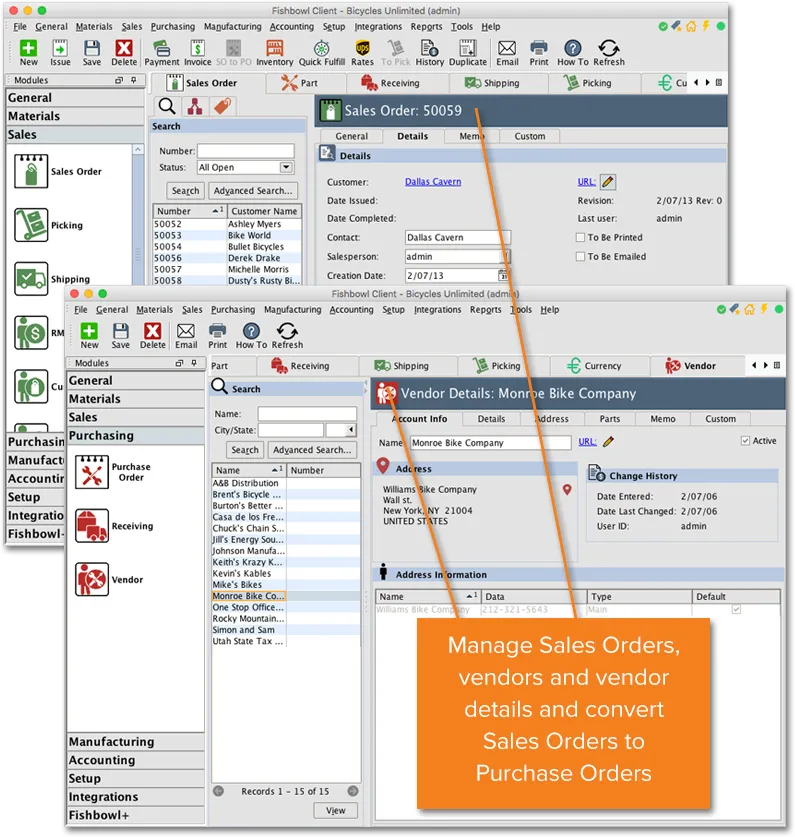Click Advanced Search in Vendor search panel
This screenshot has width=795, height=837.
[312, 450]
